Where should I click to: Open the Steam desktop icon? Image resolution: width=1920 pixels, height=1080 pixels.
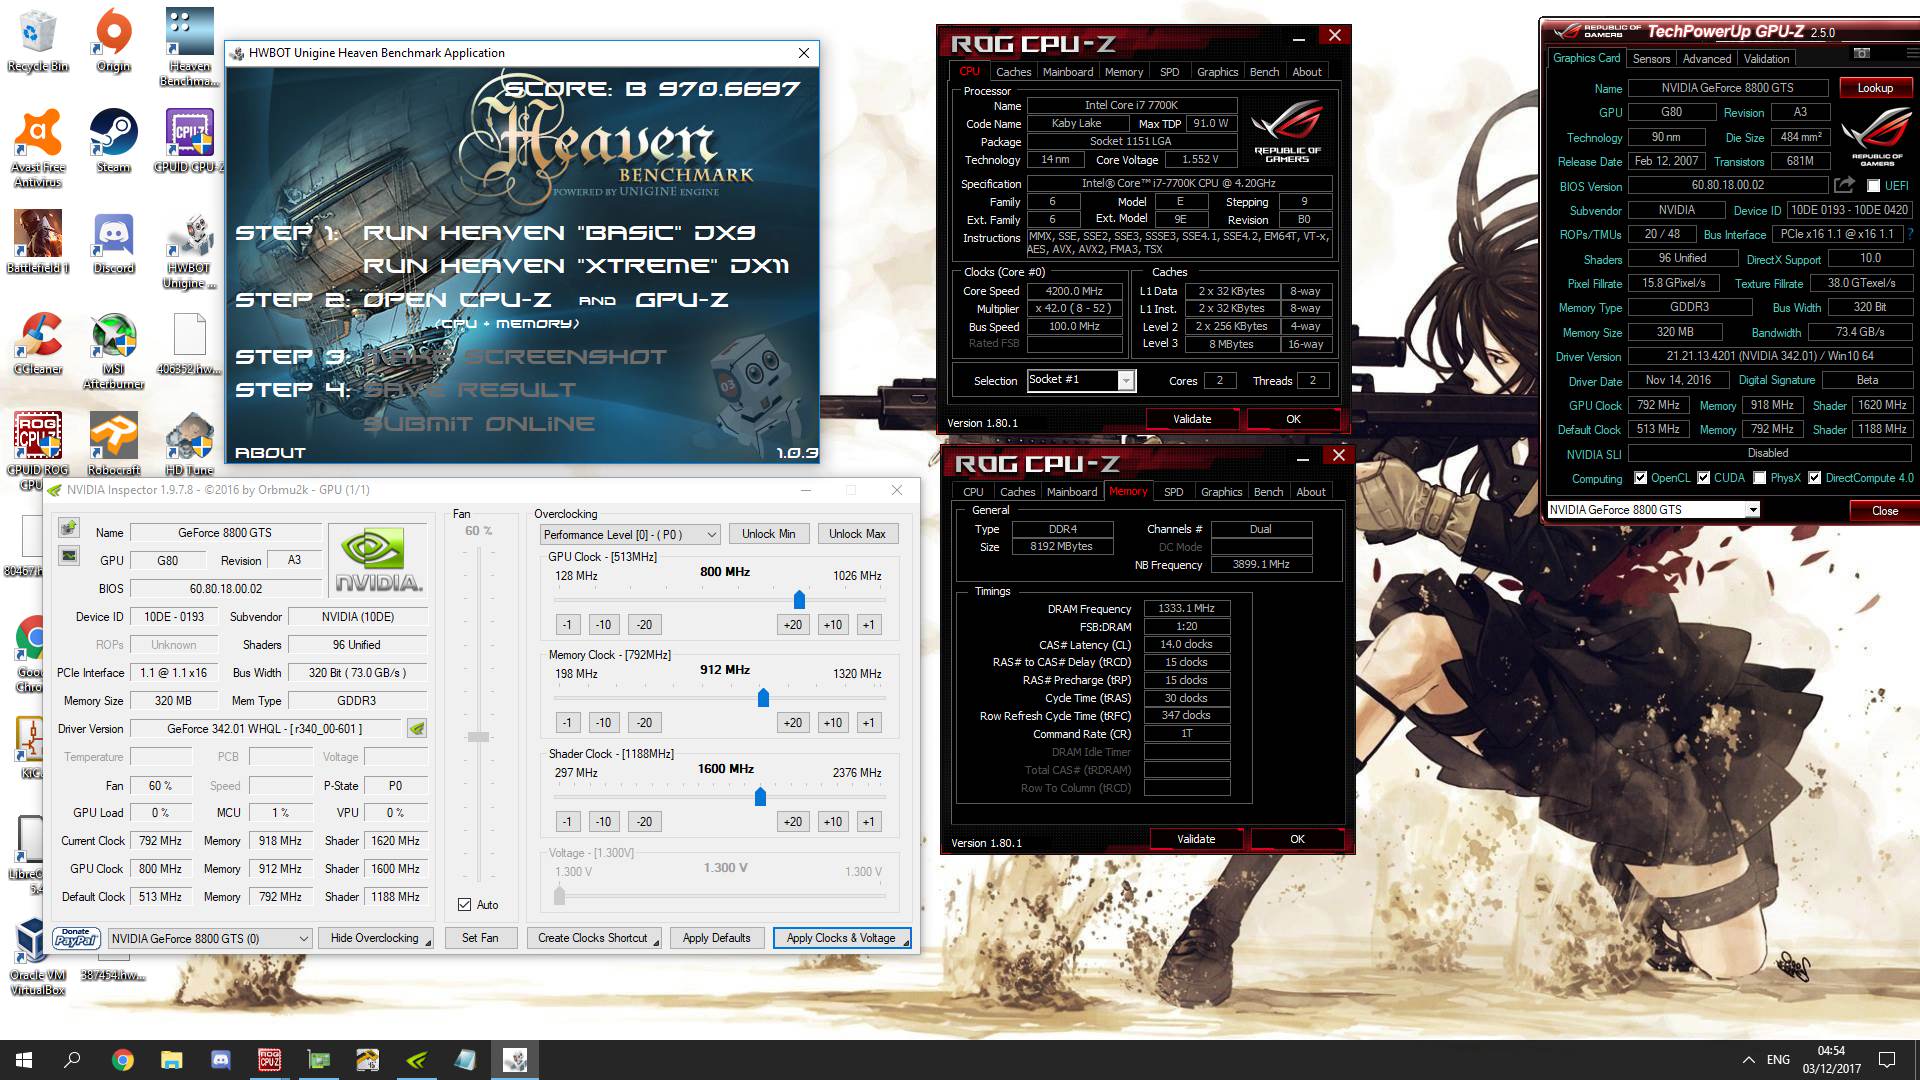(x=113, y=141)
